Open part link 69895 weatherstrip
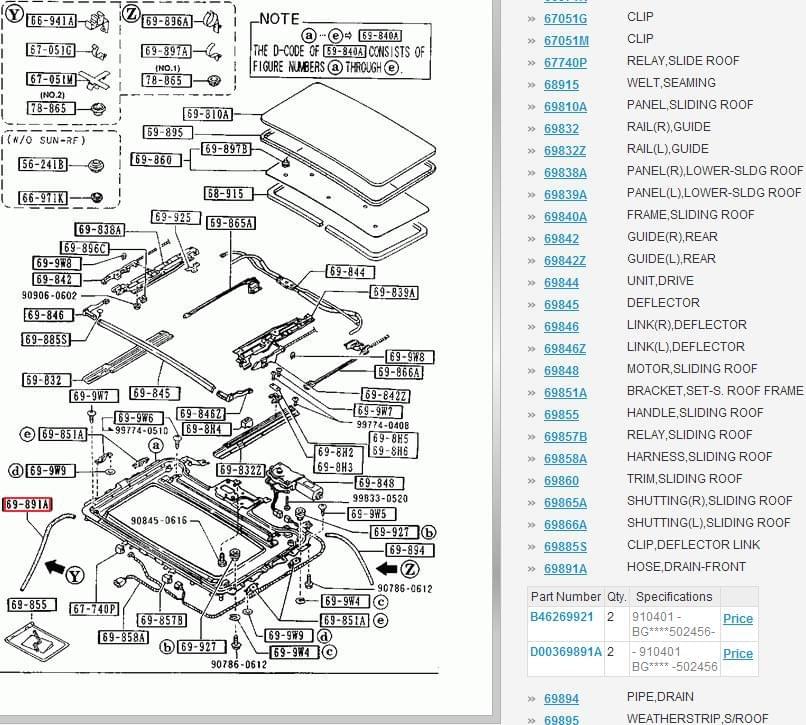This screenshot has height=725, width=806. click(561, 719)
